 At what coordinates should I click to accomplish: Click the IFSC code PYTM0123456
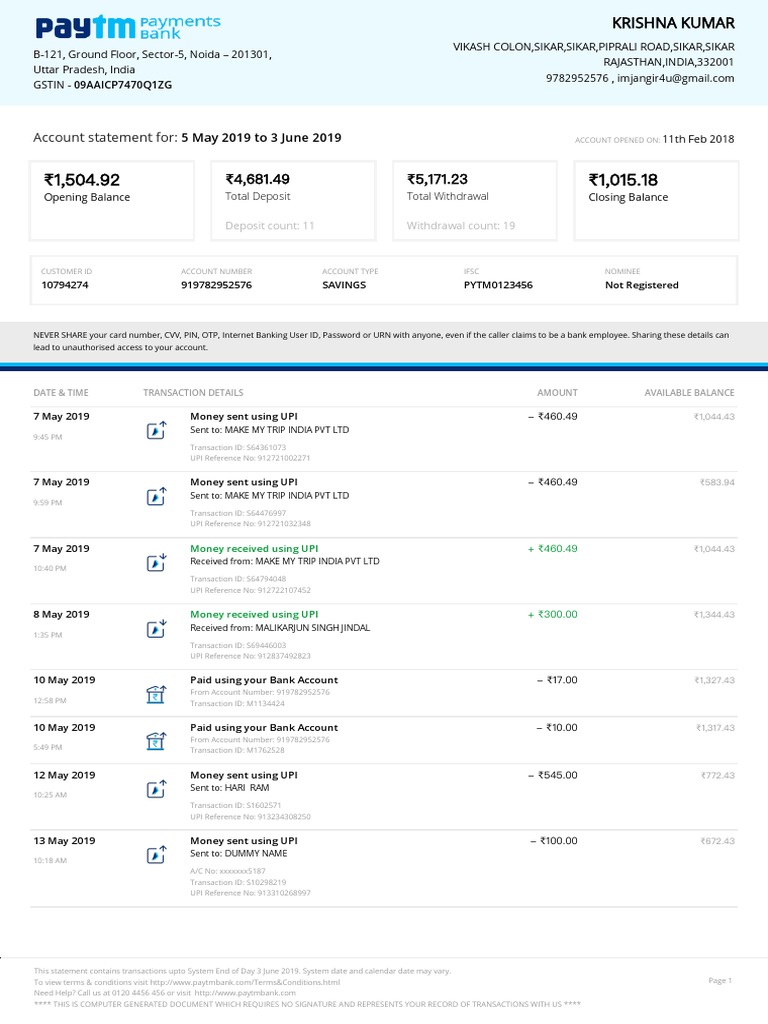[x=498, y=285]
